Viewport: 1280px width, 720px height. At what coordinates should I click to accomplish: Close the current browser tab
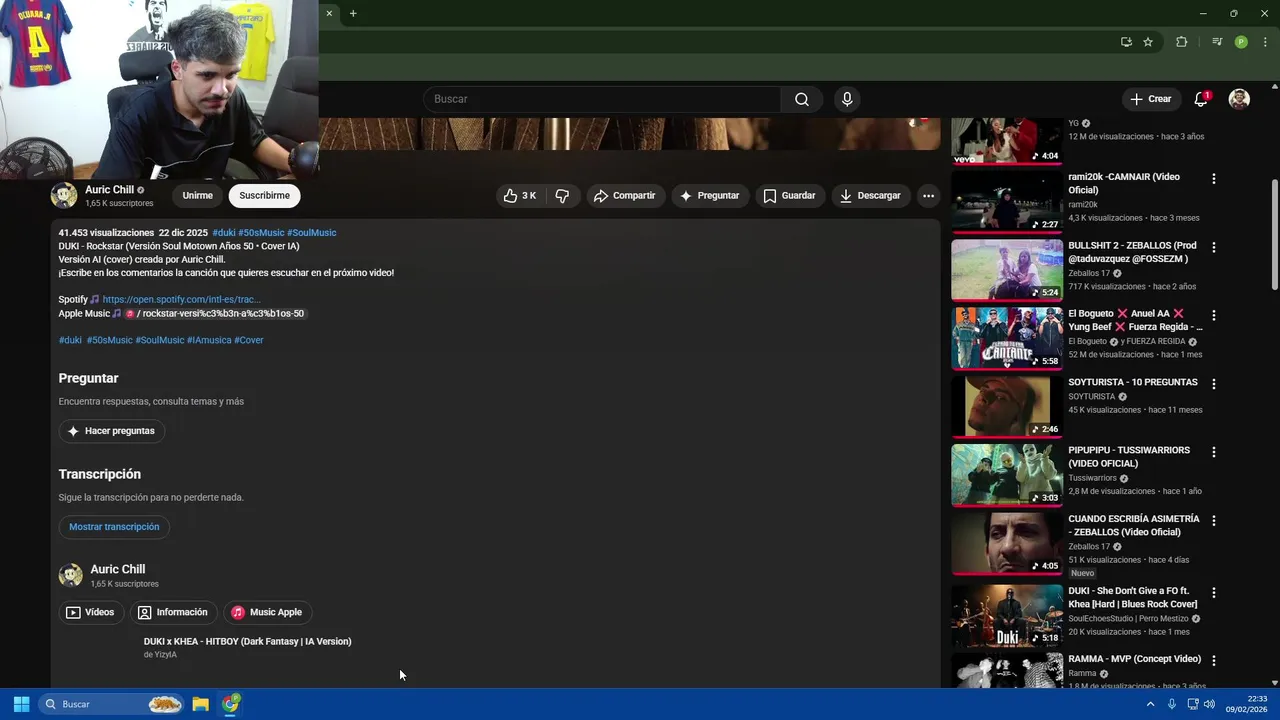click(329, 13)
